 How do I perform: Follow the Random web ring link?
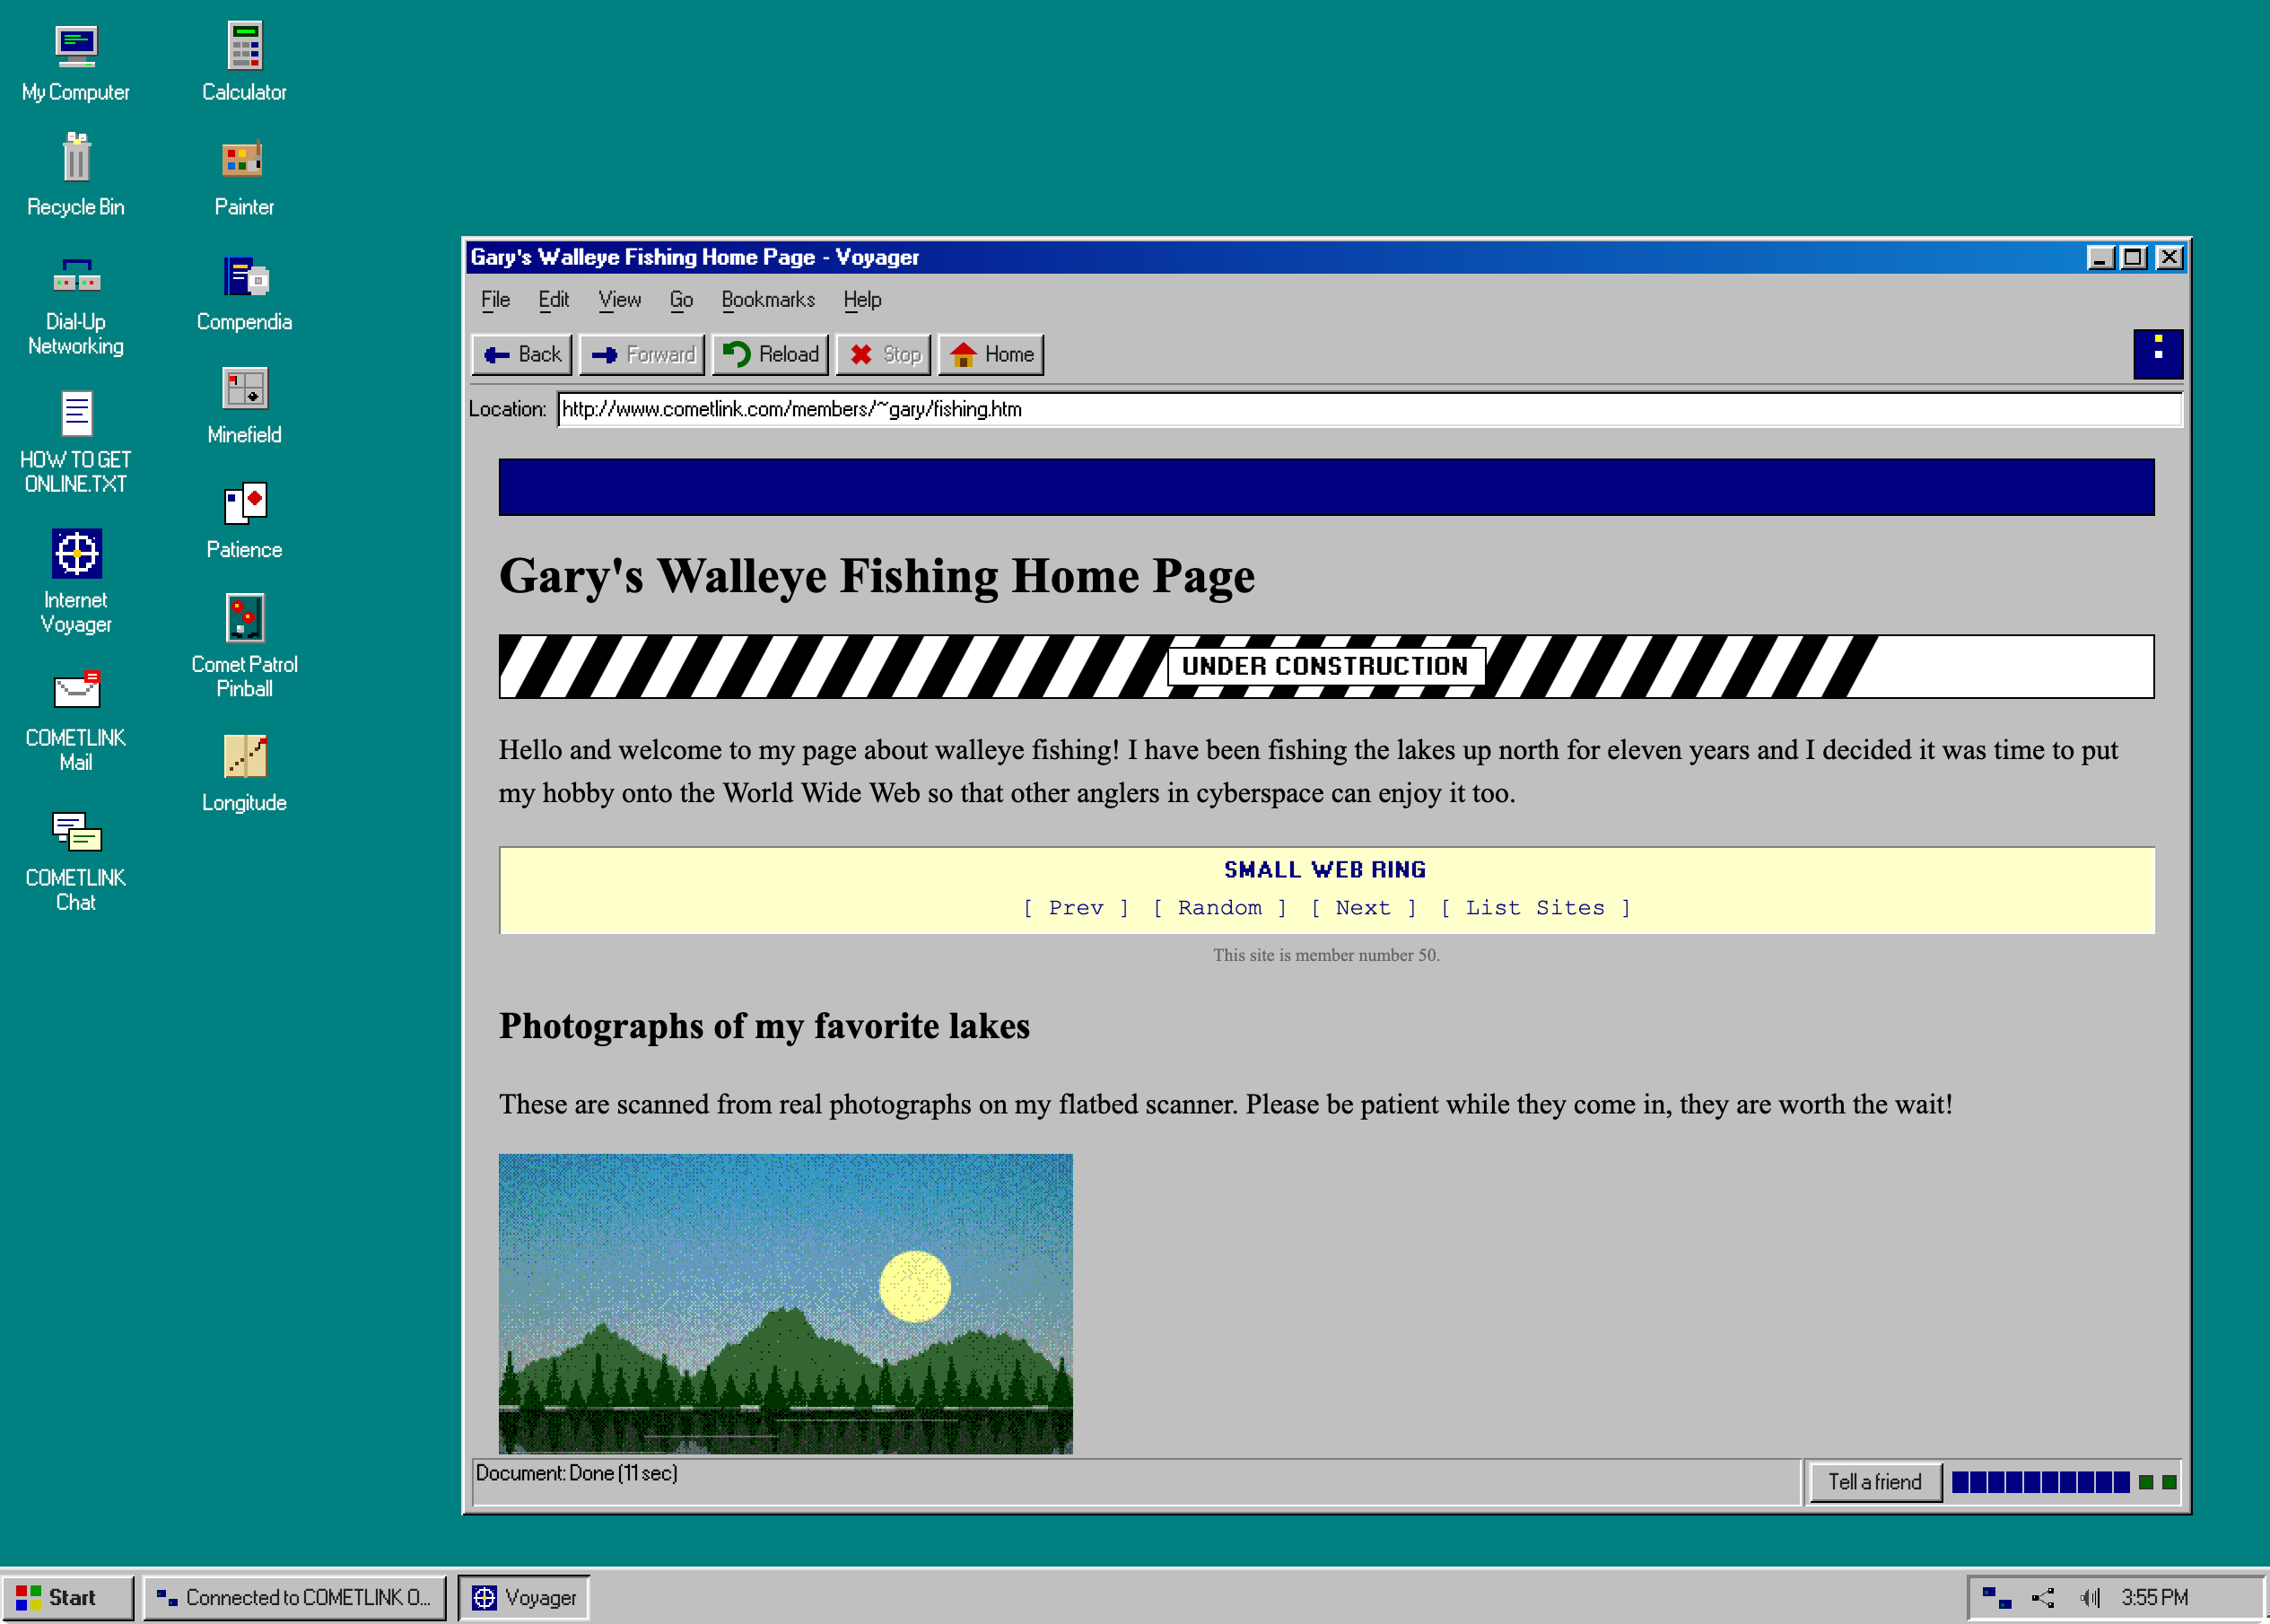coord(1220,908)
